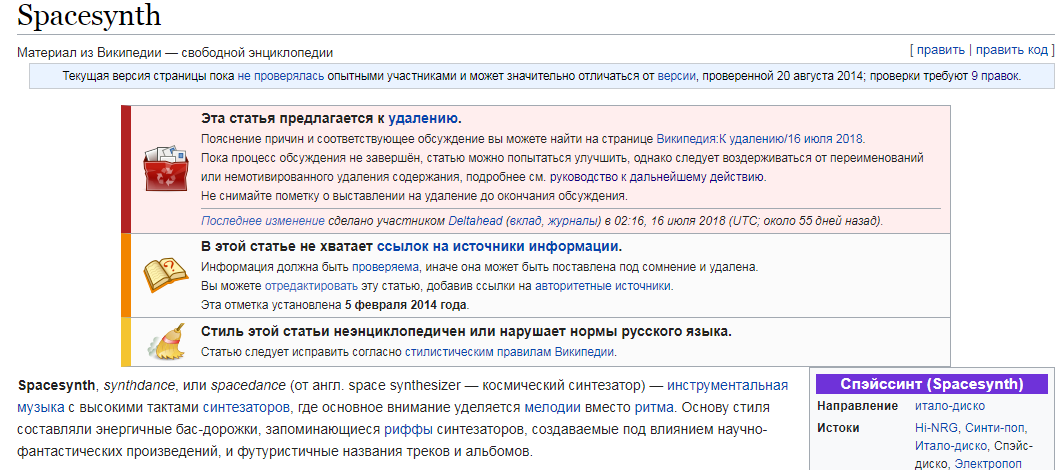Viewport: 1063px width, 470px height.
Task: Open 'Итало-диско' link in Истоки row
Action: click(x=950, y=446)
